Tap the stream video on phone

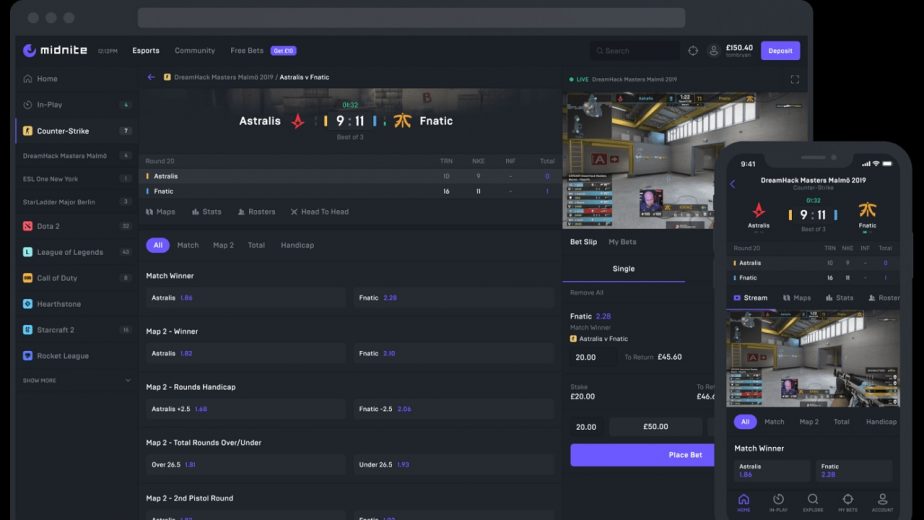(x=813, y=358)
